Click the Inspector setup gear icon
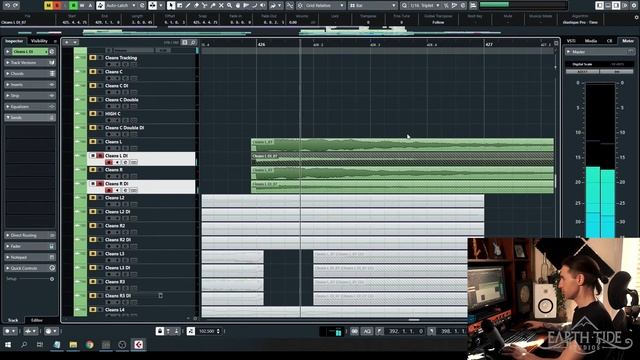This screenshot has height=360, width=640. 52,279
